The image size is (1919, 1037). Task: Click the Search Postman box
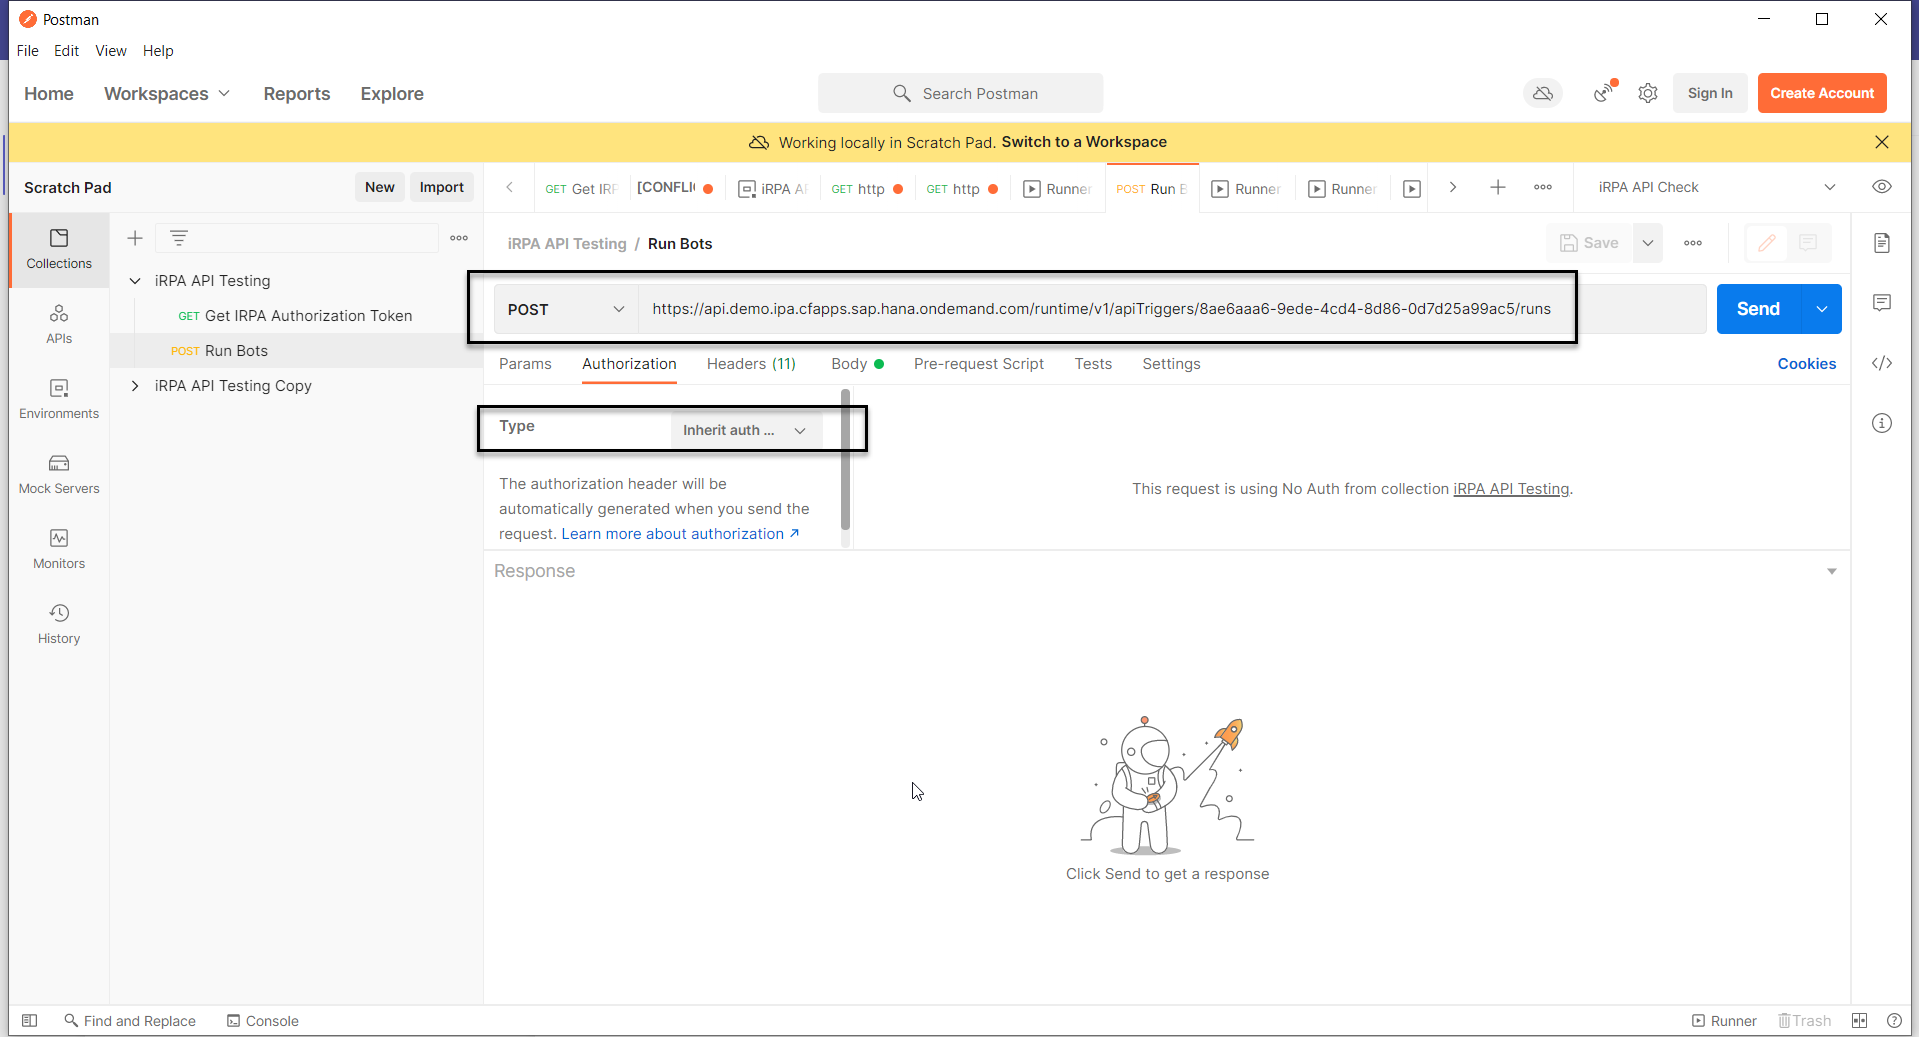[960, 93]
